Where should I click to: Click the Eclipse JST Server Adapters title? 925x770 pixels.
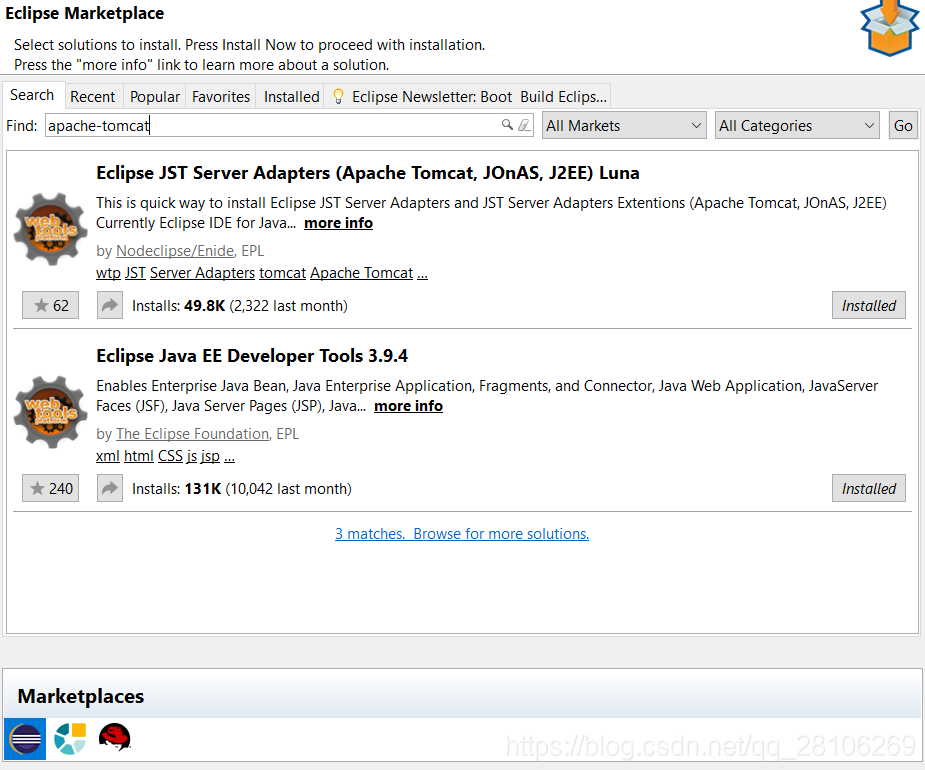[x=368, y=173]
